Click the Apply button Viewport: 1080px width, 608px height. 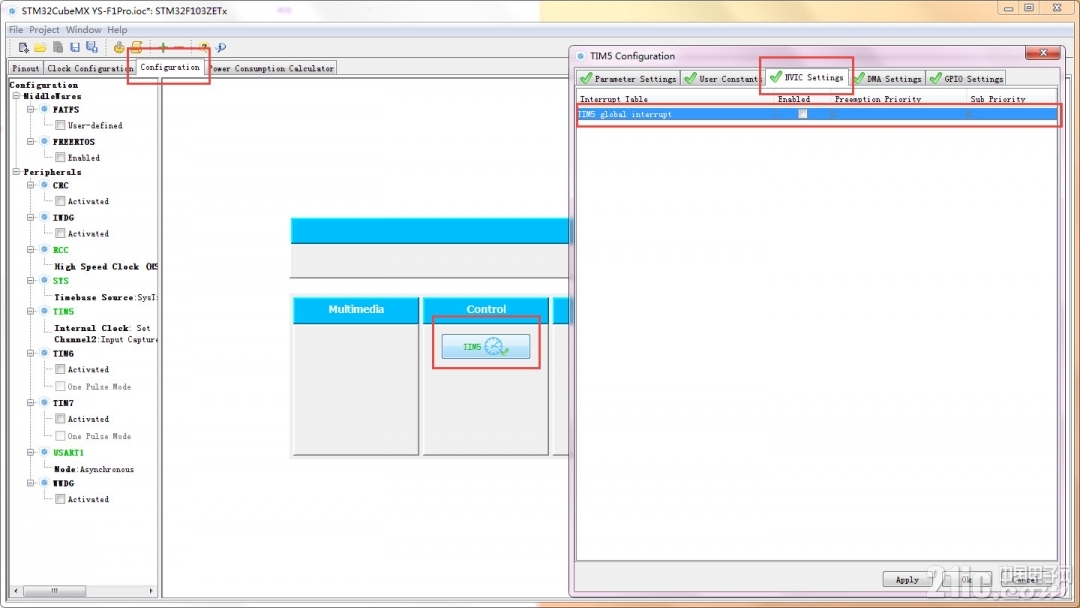(907, 580)
